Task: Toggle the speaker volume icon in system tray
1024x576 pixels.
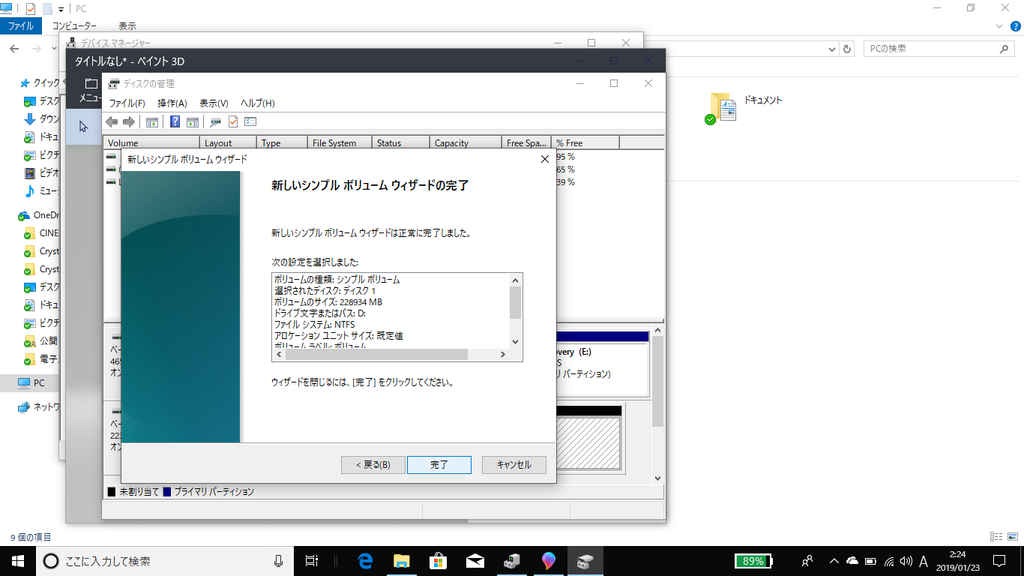Action: (x=906, y=561)
